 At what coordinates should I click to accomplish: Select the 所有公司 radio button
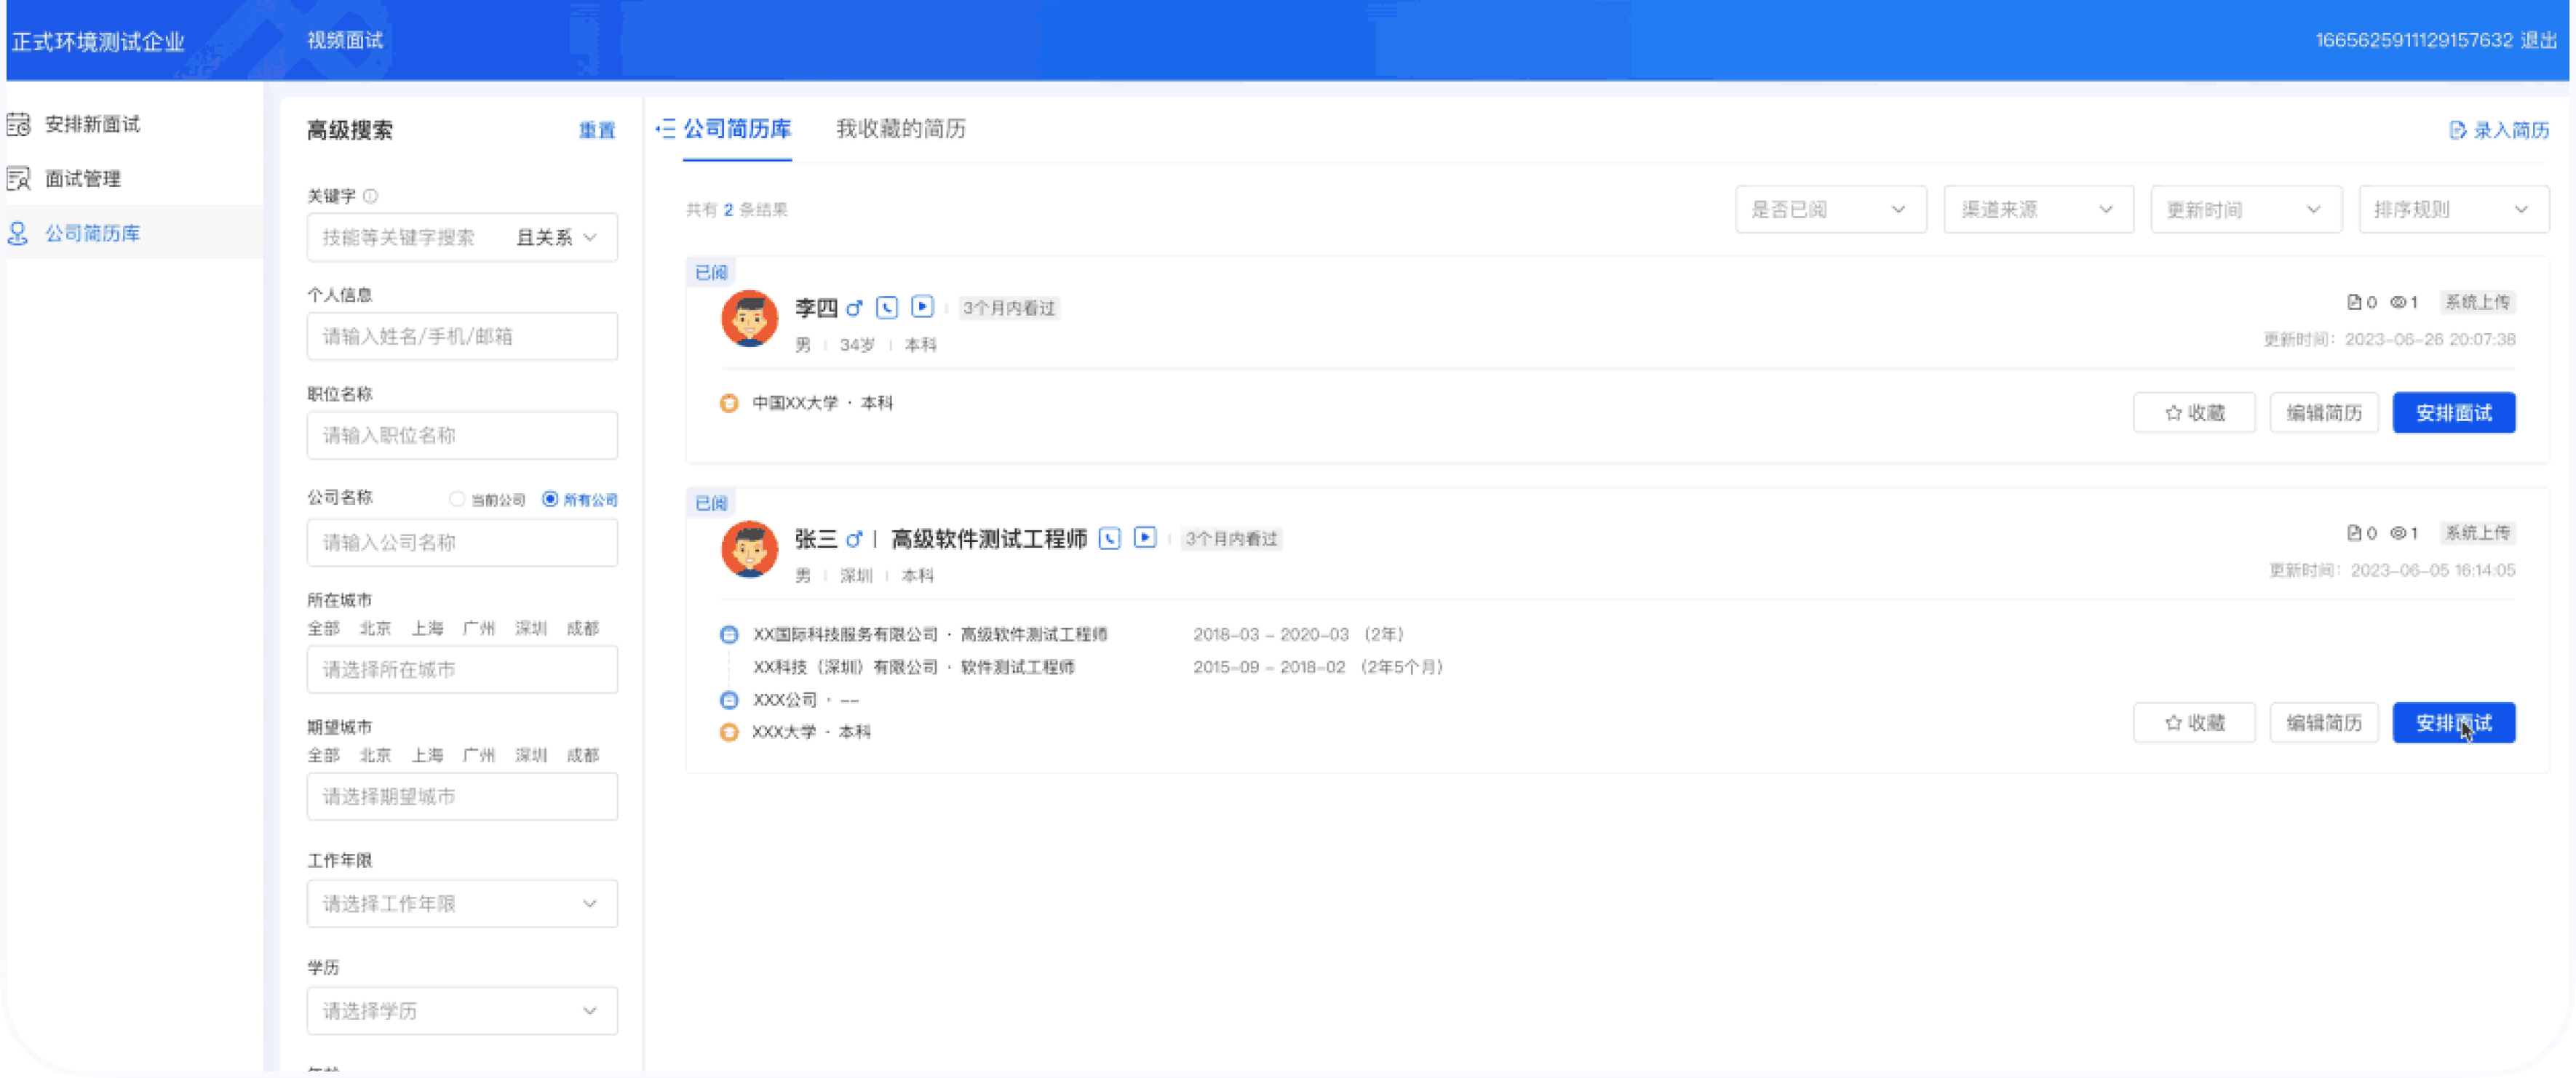[549, 499]
